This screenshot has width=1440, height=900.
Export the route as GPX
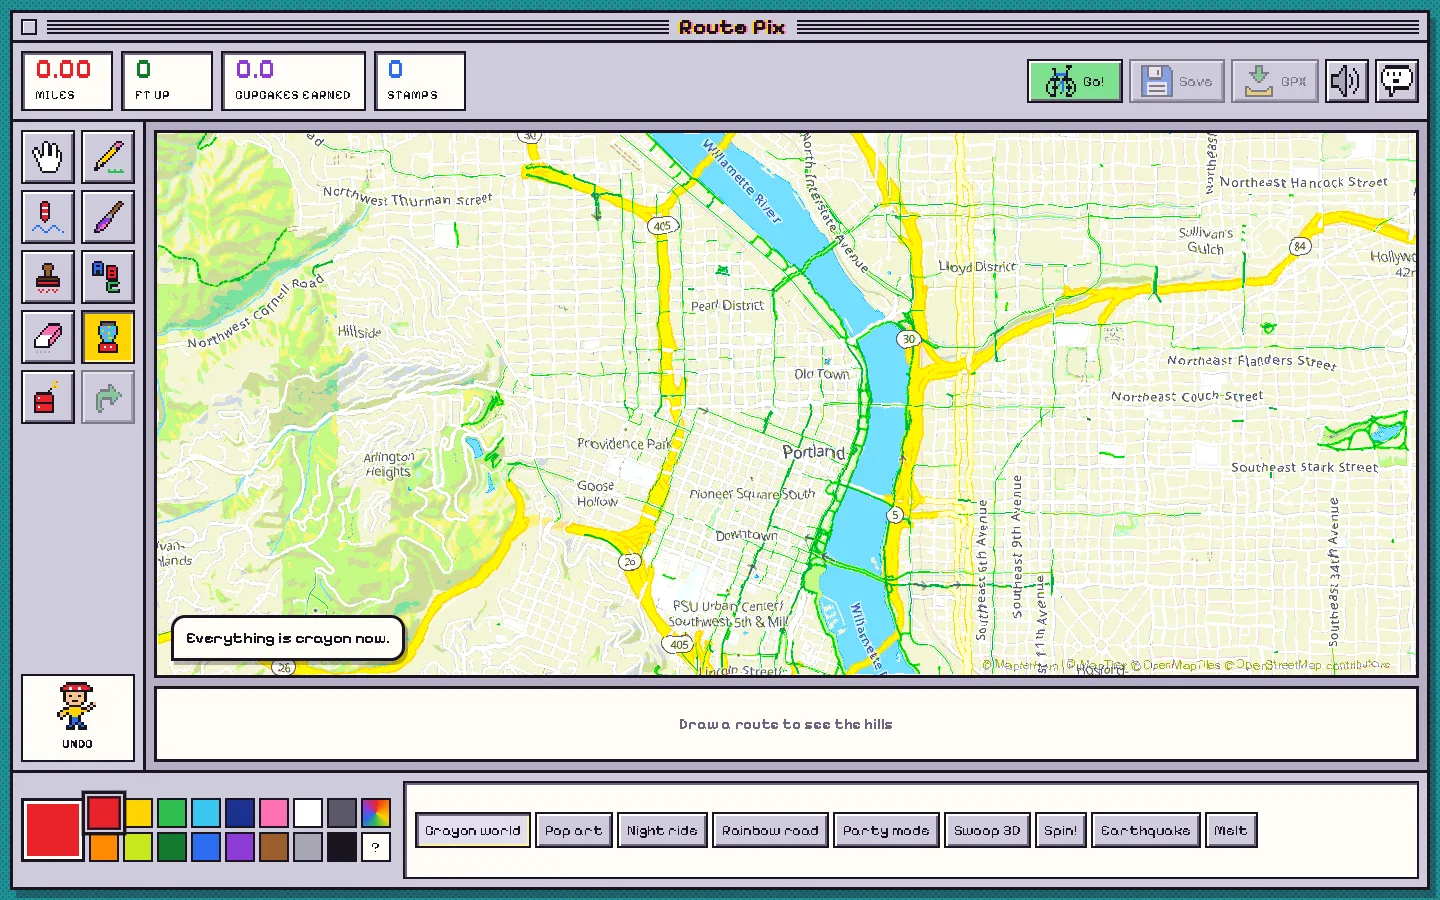click(1275, 81)
